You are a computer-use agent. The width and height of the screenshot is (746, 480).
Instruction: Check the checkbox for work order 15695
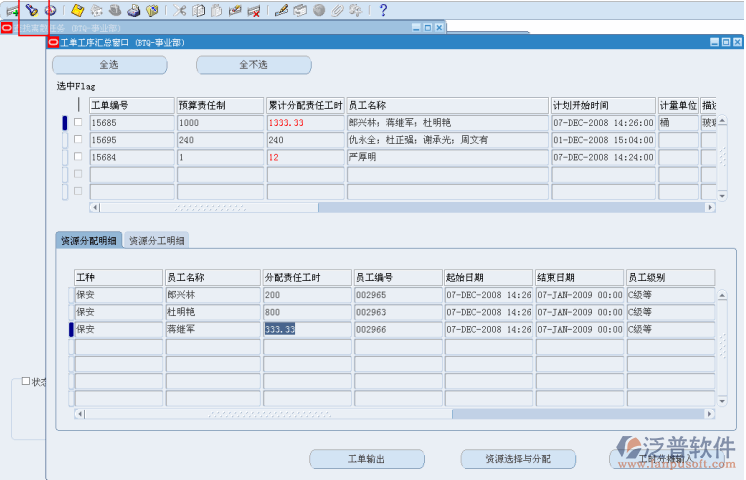[x=78, y=140]
